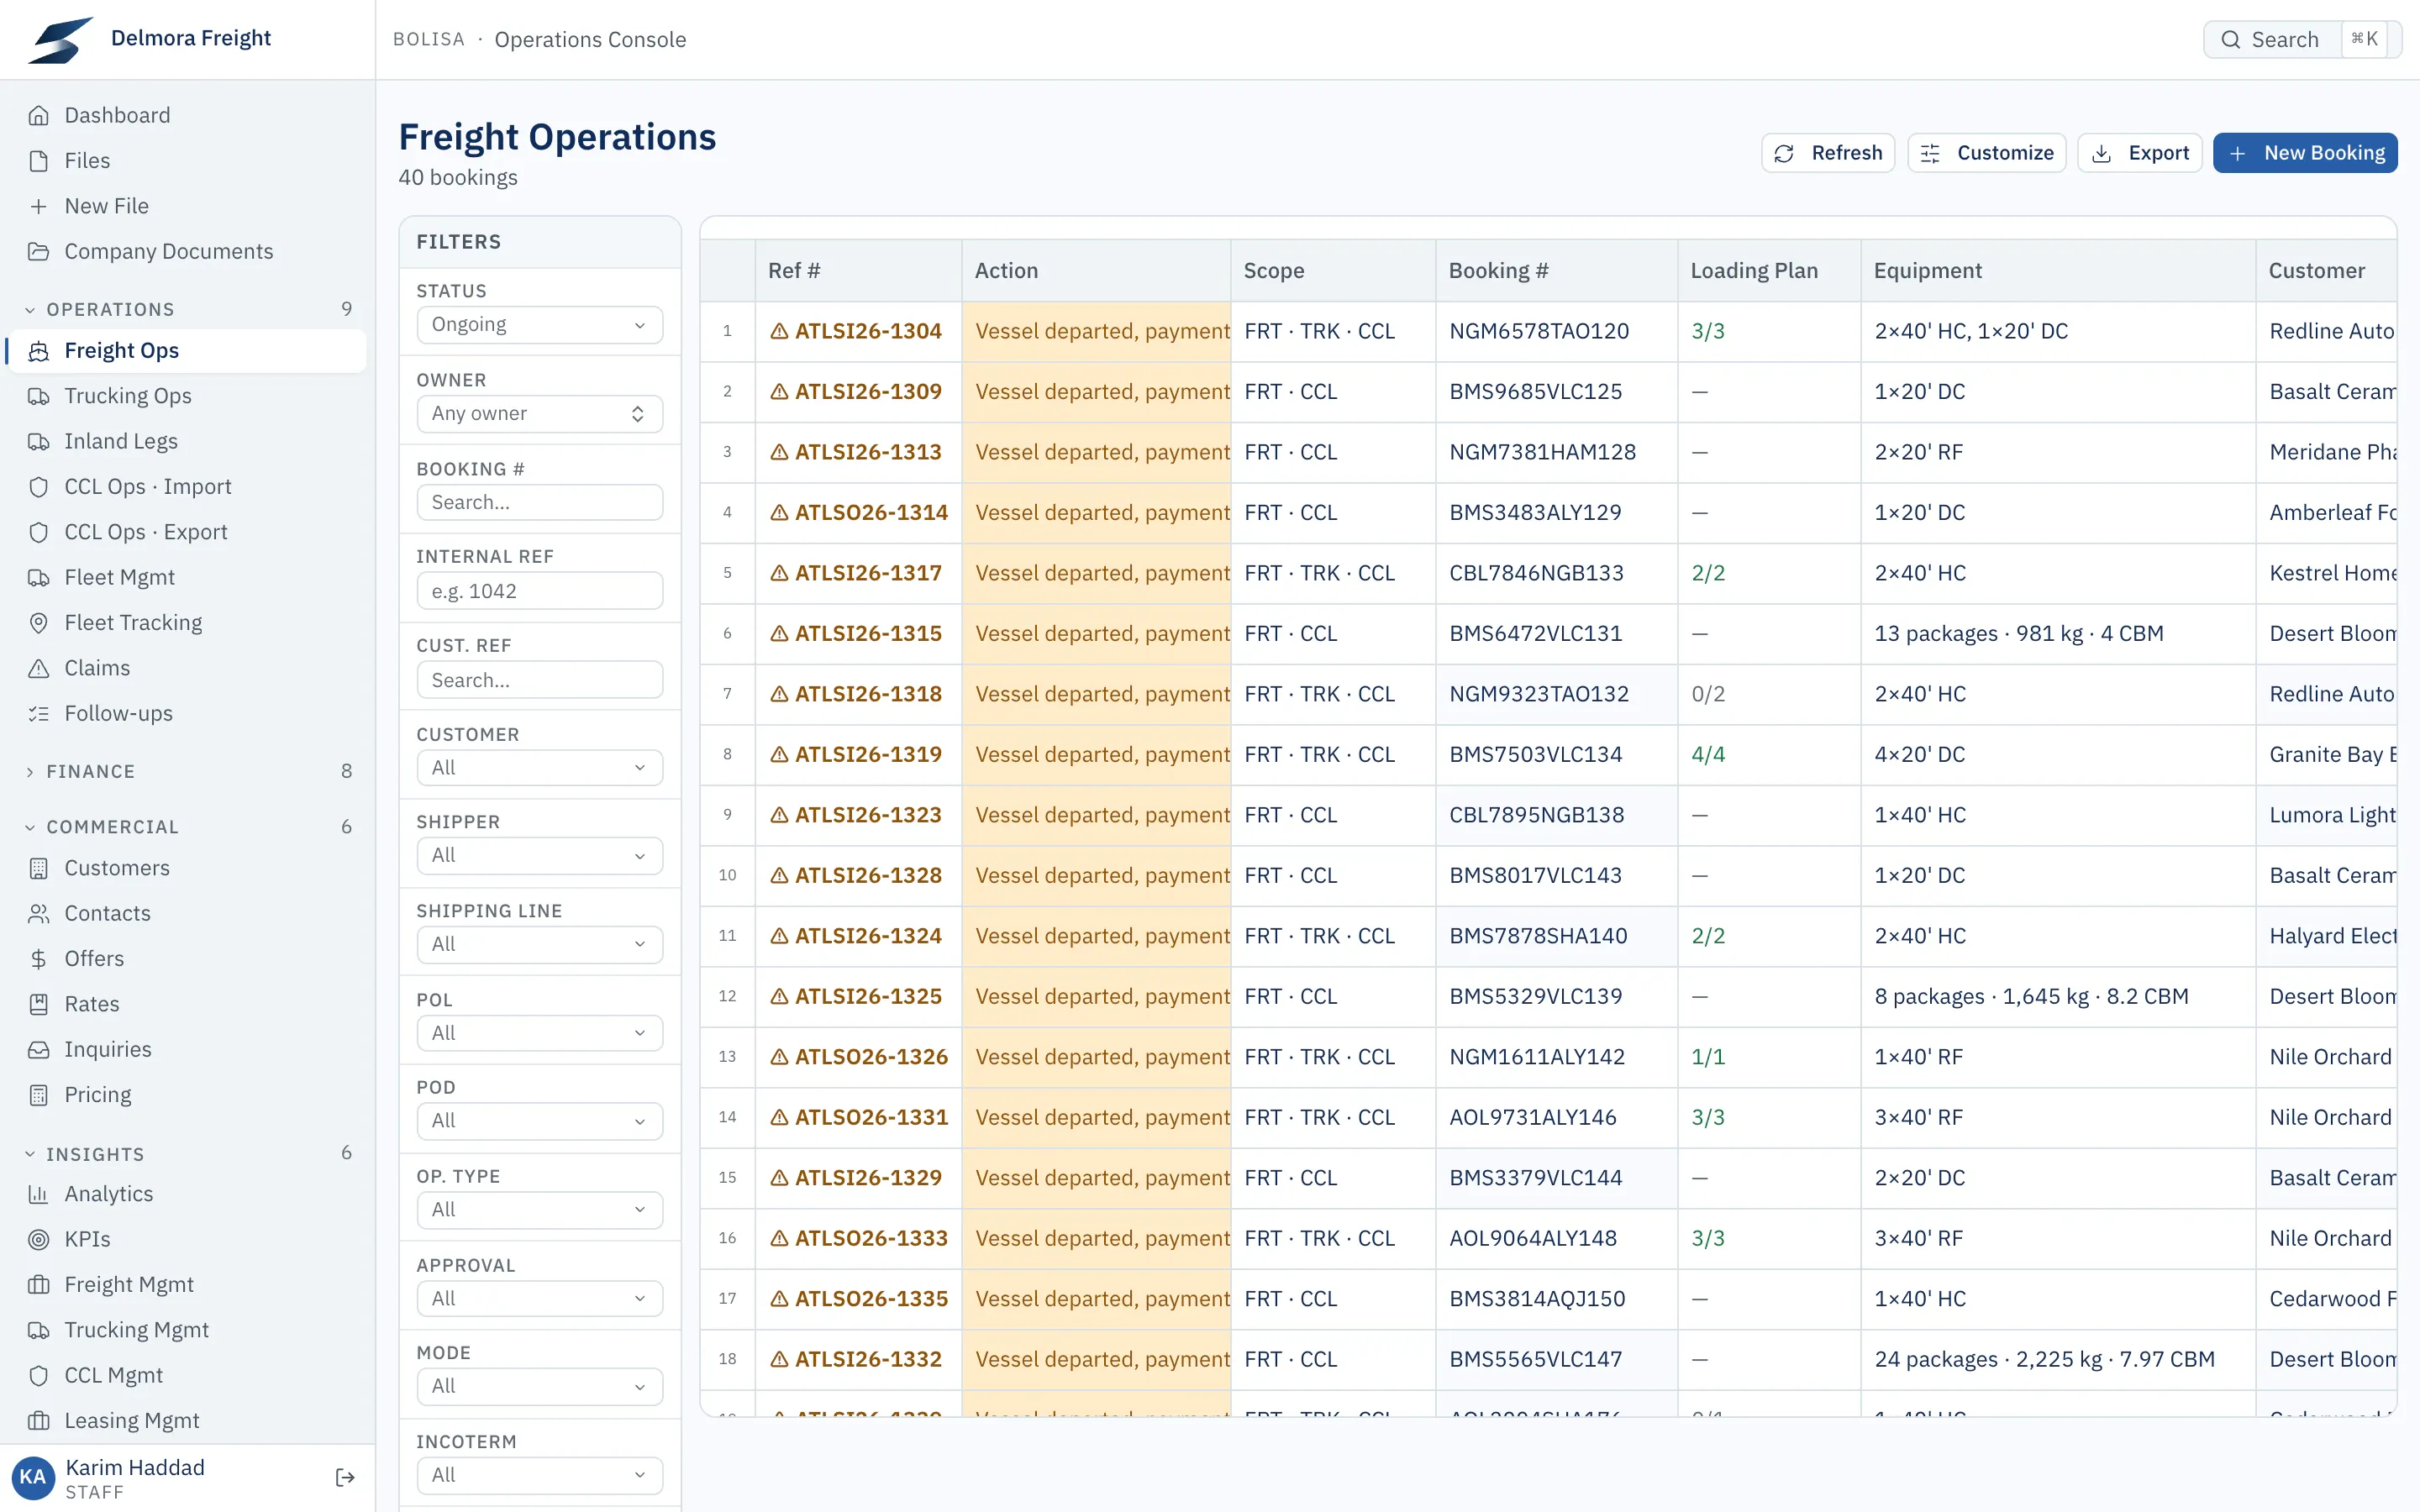Open the Files sidebar item
The image size is (2420, 1512).
click(187, 160)
